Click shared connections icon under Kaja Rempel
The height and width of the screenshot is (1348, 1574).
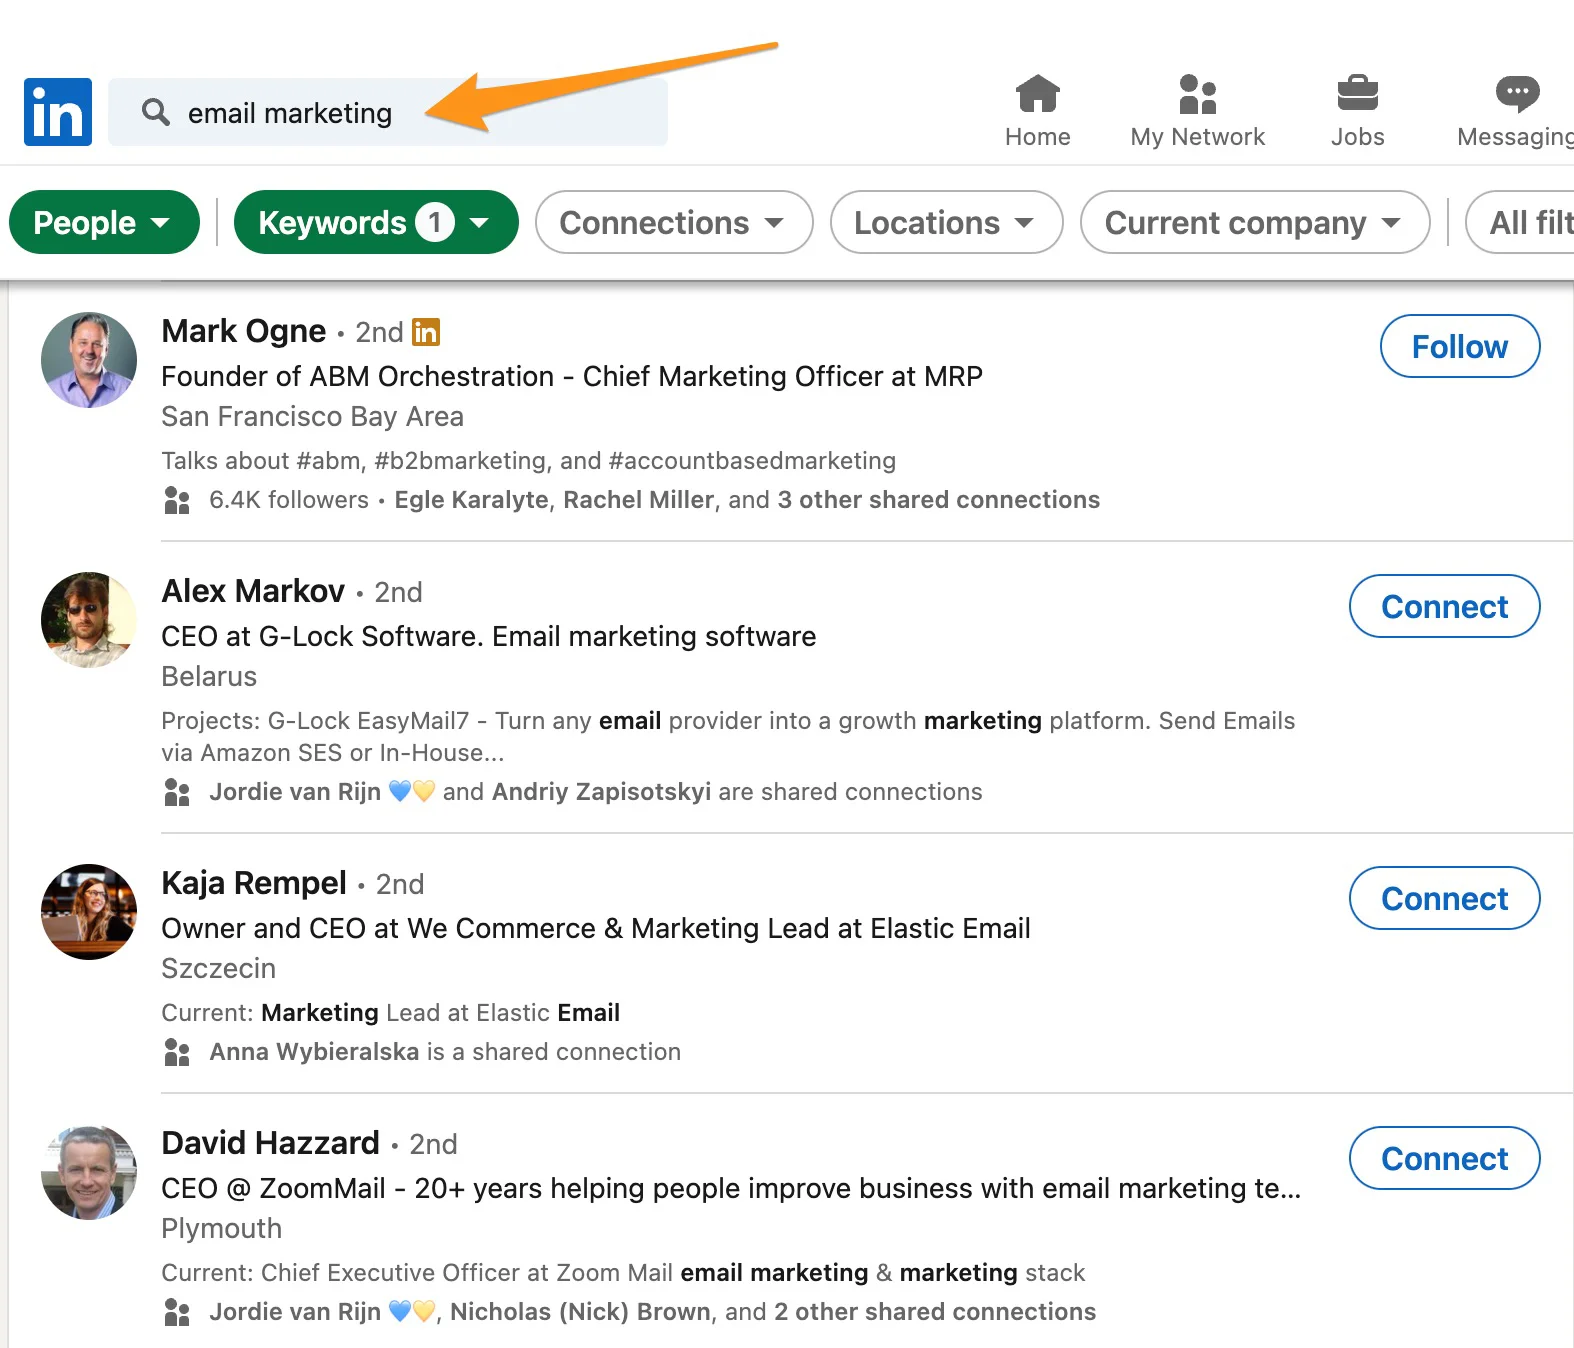click(x=177, y=1052)
